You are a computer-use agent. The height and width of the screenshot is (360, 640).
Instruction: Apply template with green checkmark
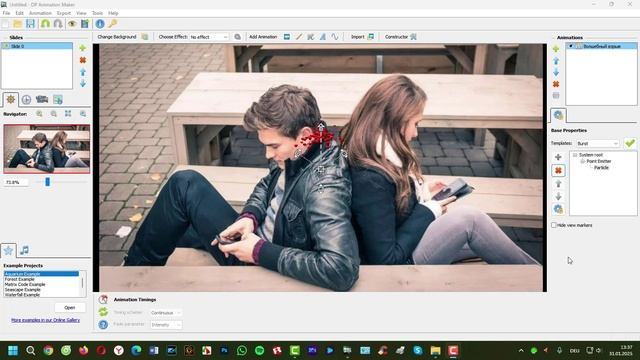pos(630,143)
